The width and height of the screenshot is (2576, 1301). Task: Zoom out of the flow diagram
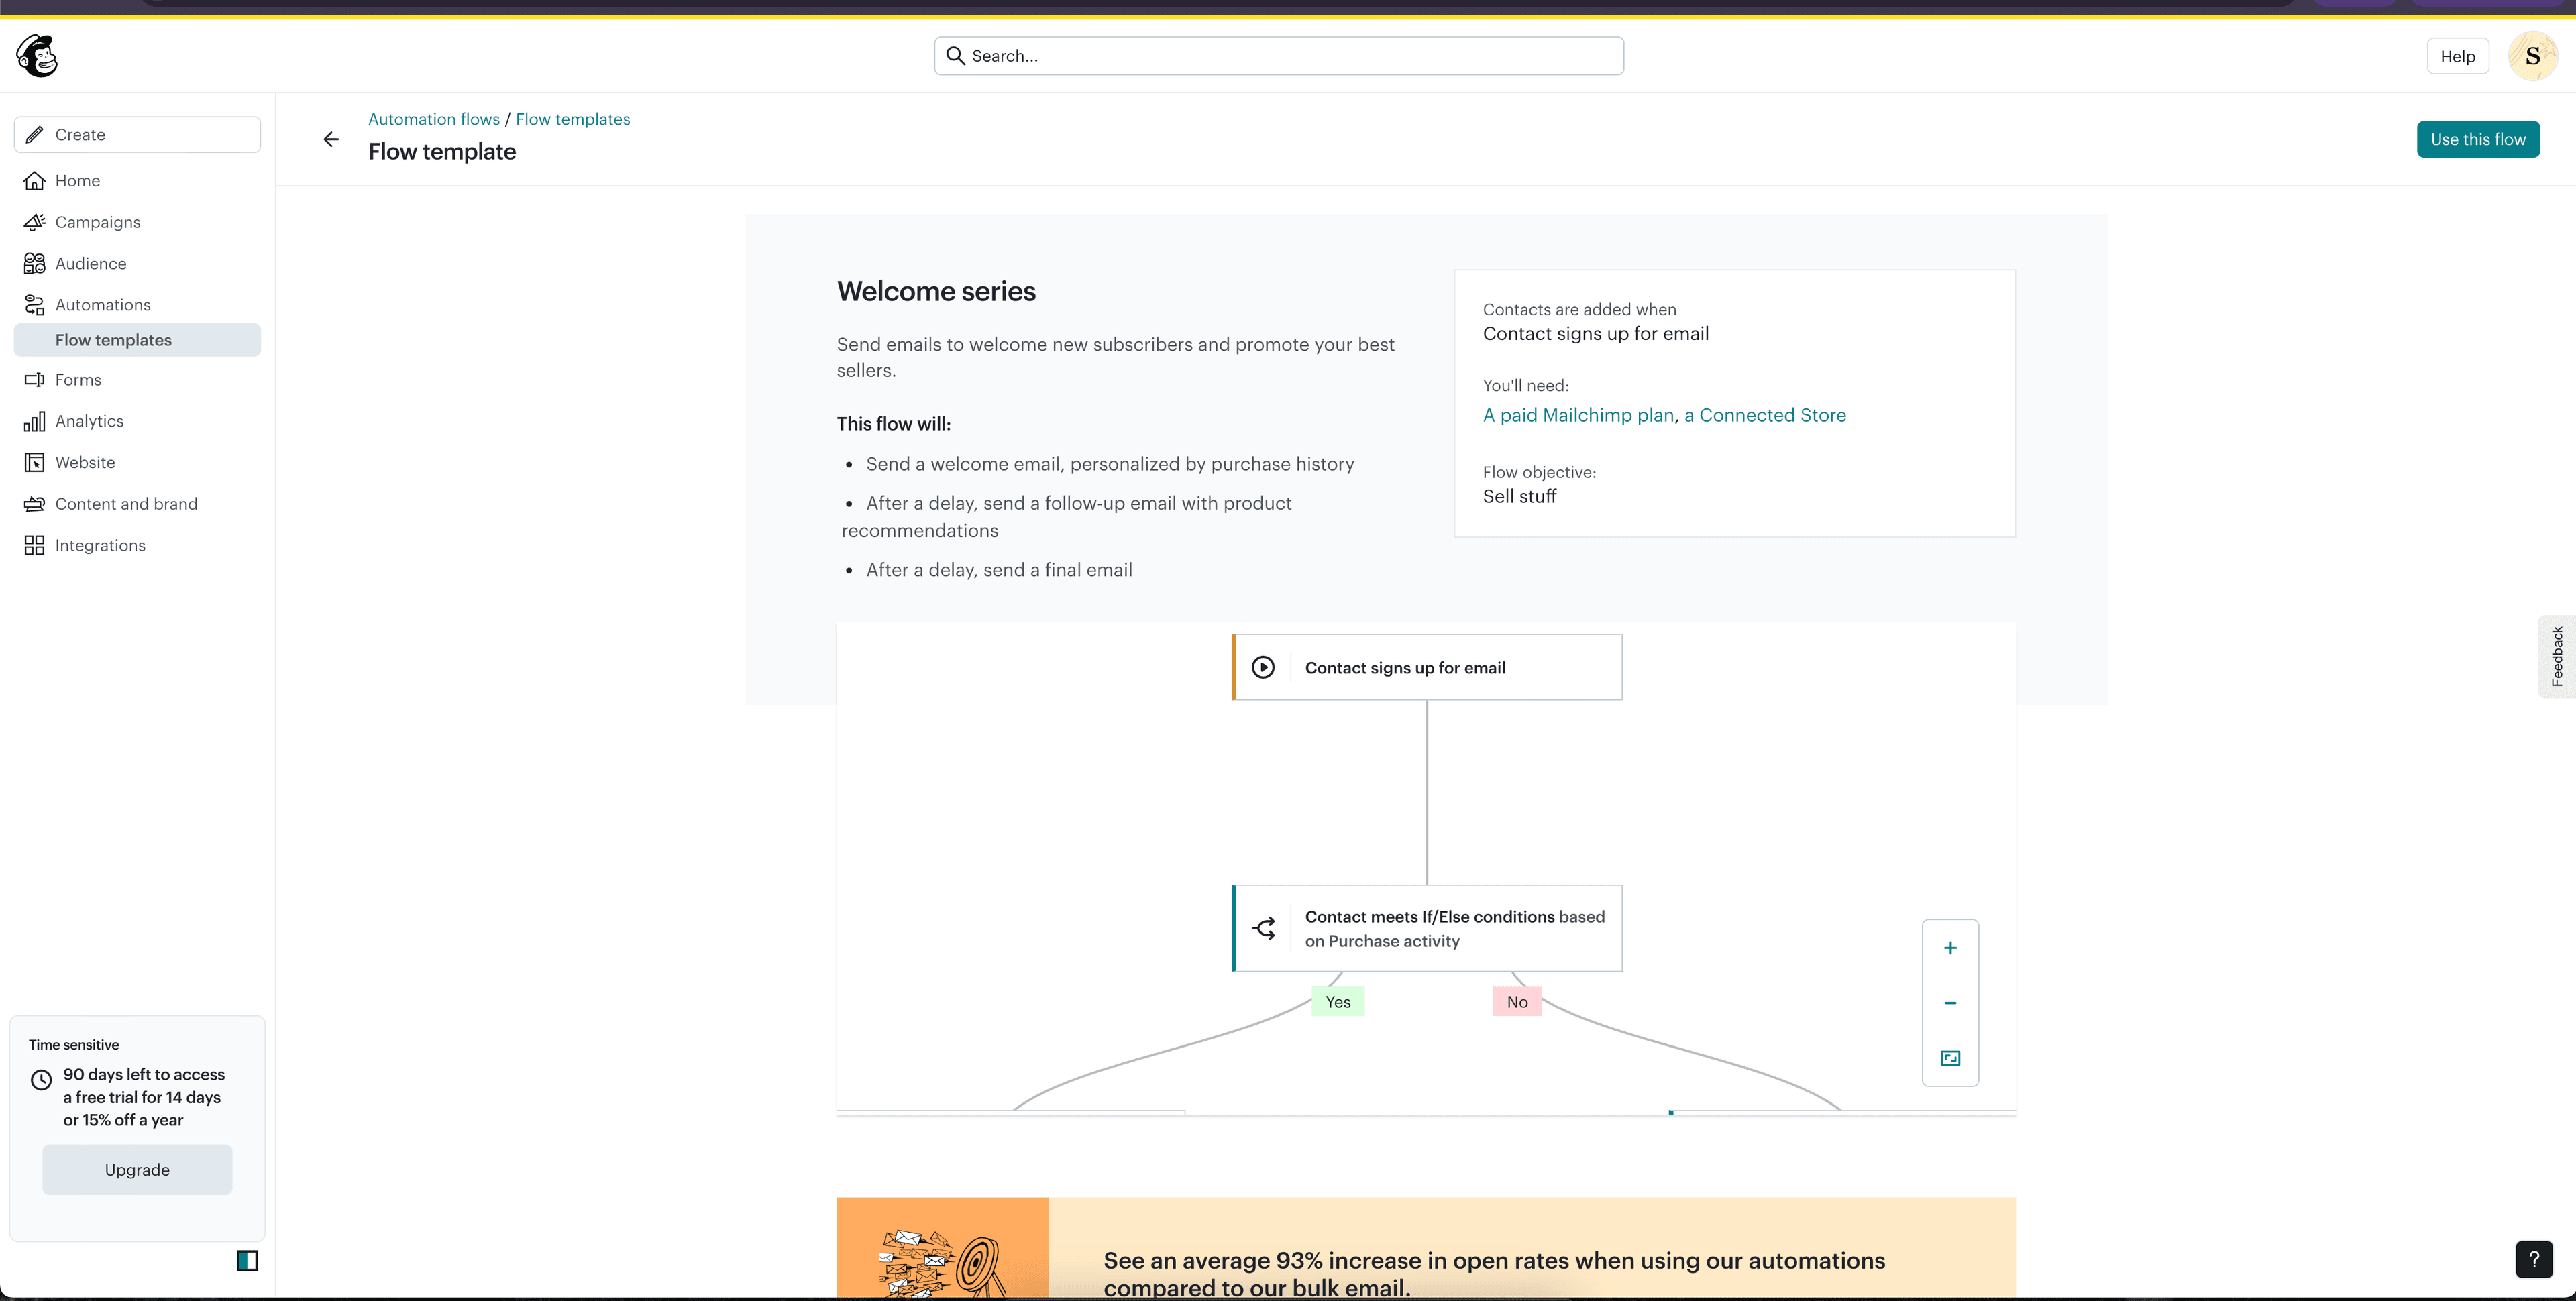point(1950,1003)
